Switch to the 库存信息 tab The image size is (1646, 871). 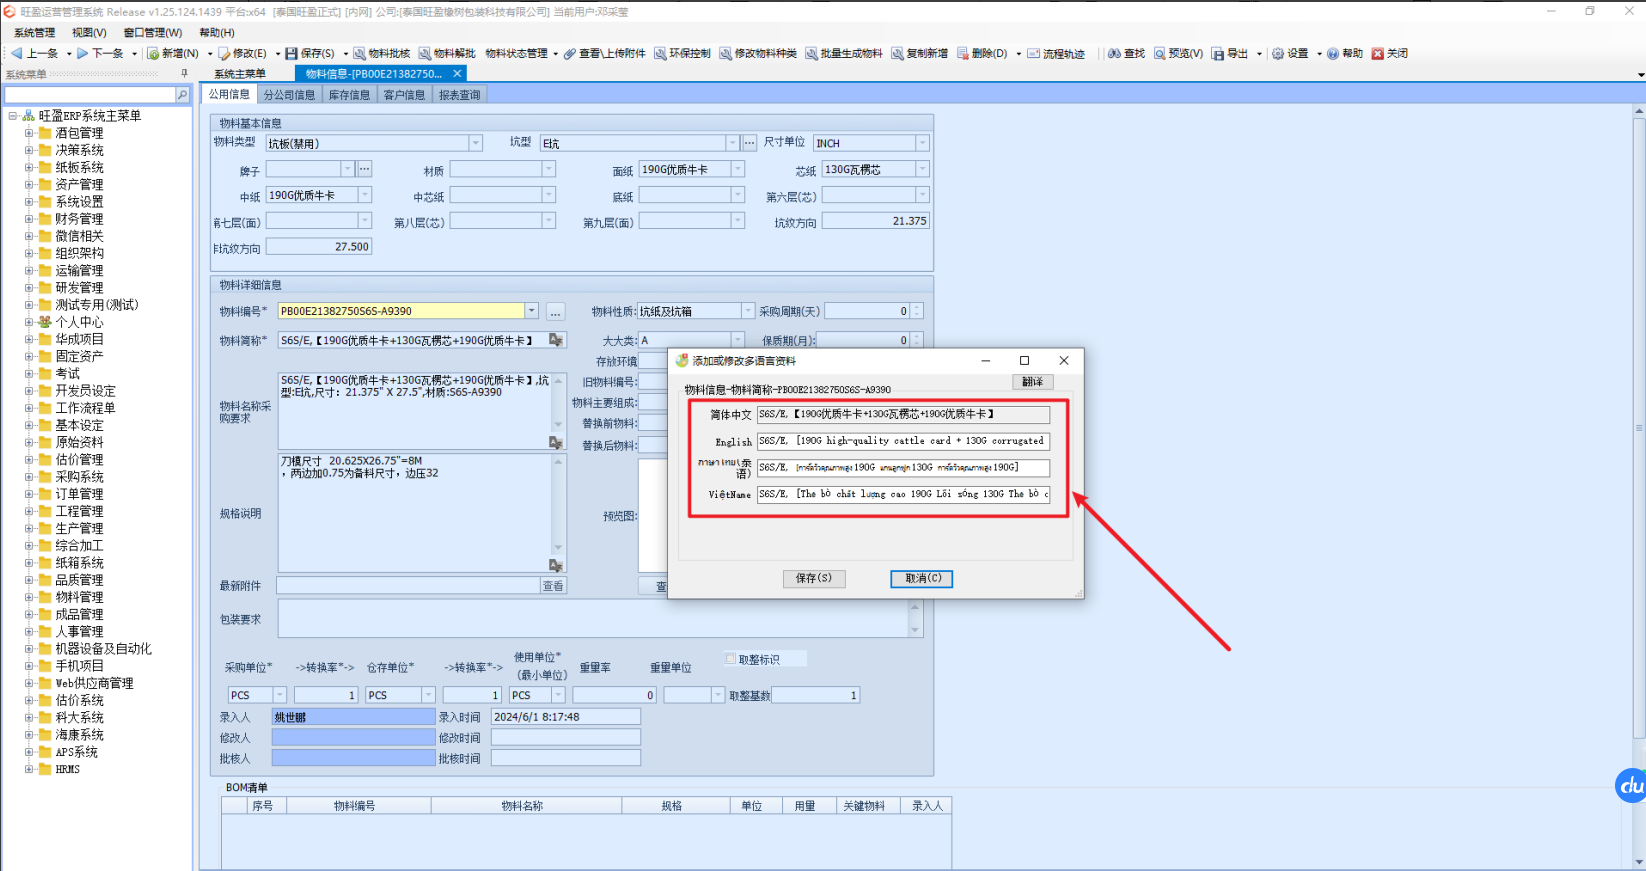coord(350,95)
